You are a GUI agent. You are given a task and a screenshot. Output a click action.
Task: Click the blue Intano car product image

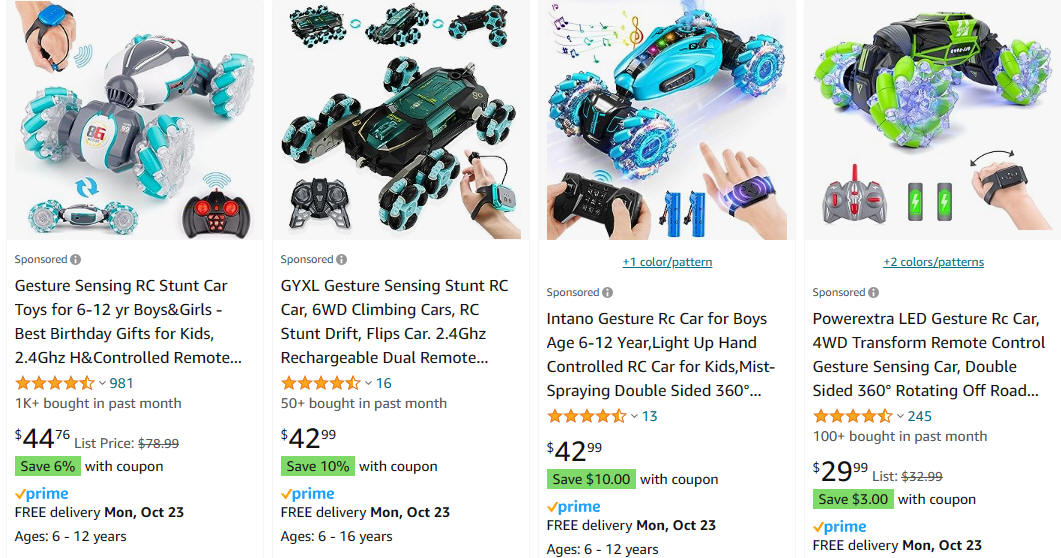[667, 120]
